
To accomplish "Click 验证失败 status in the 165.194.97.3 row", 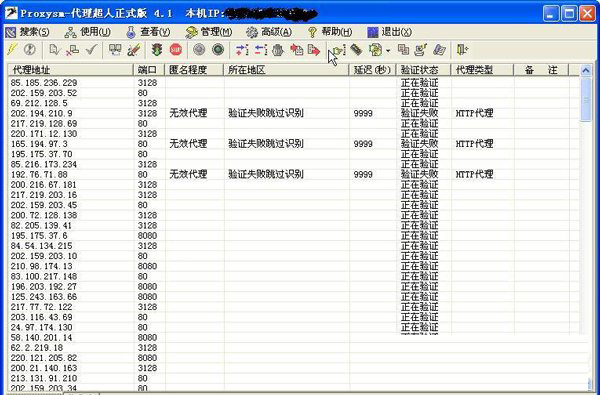I will point(419,144).
